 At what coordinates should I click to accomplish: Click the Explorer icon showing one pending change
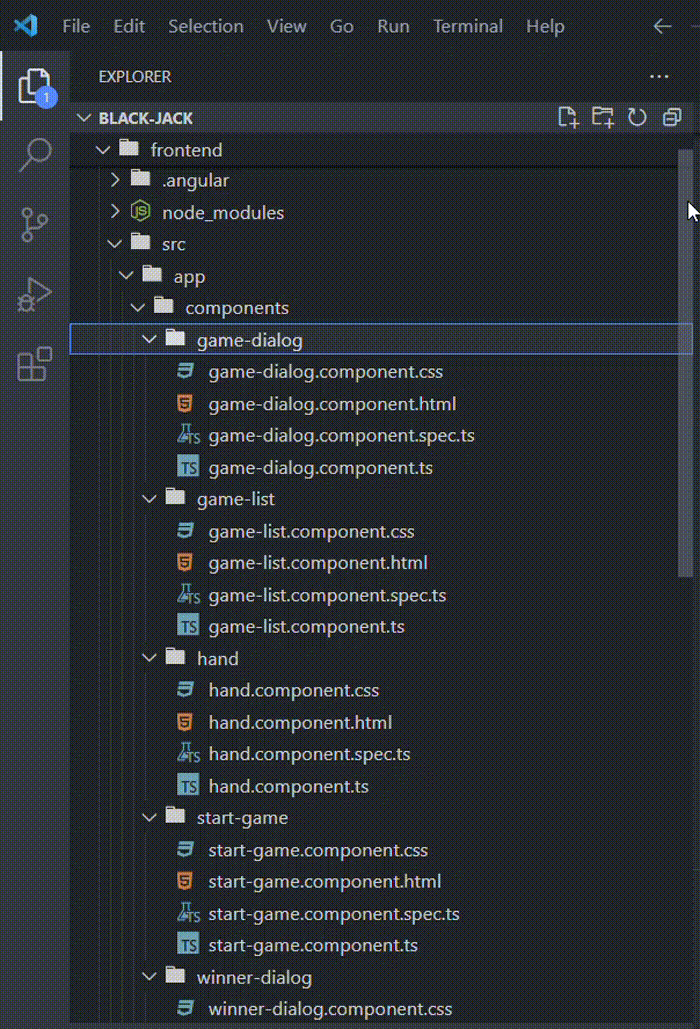[35, 86]
